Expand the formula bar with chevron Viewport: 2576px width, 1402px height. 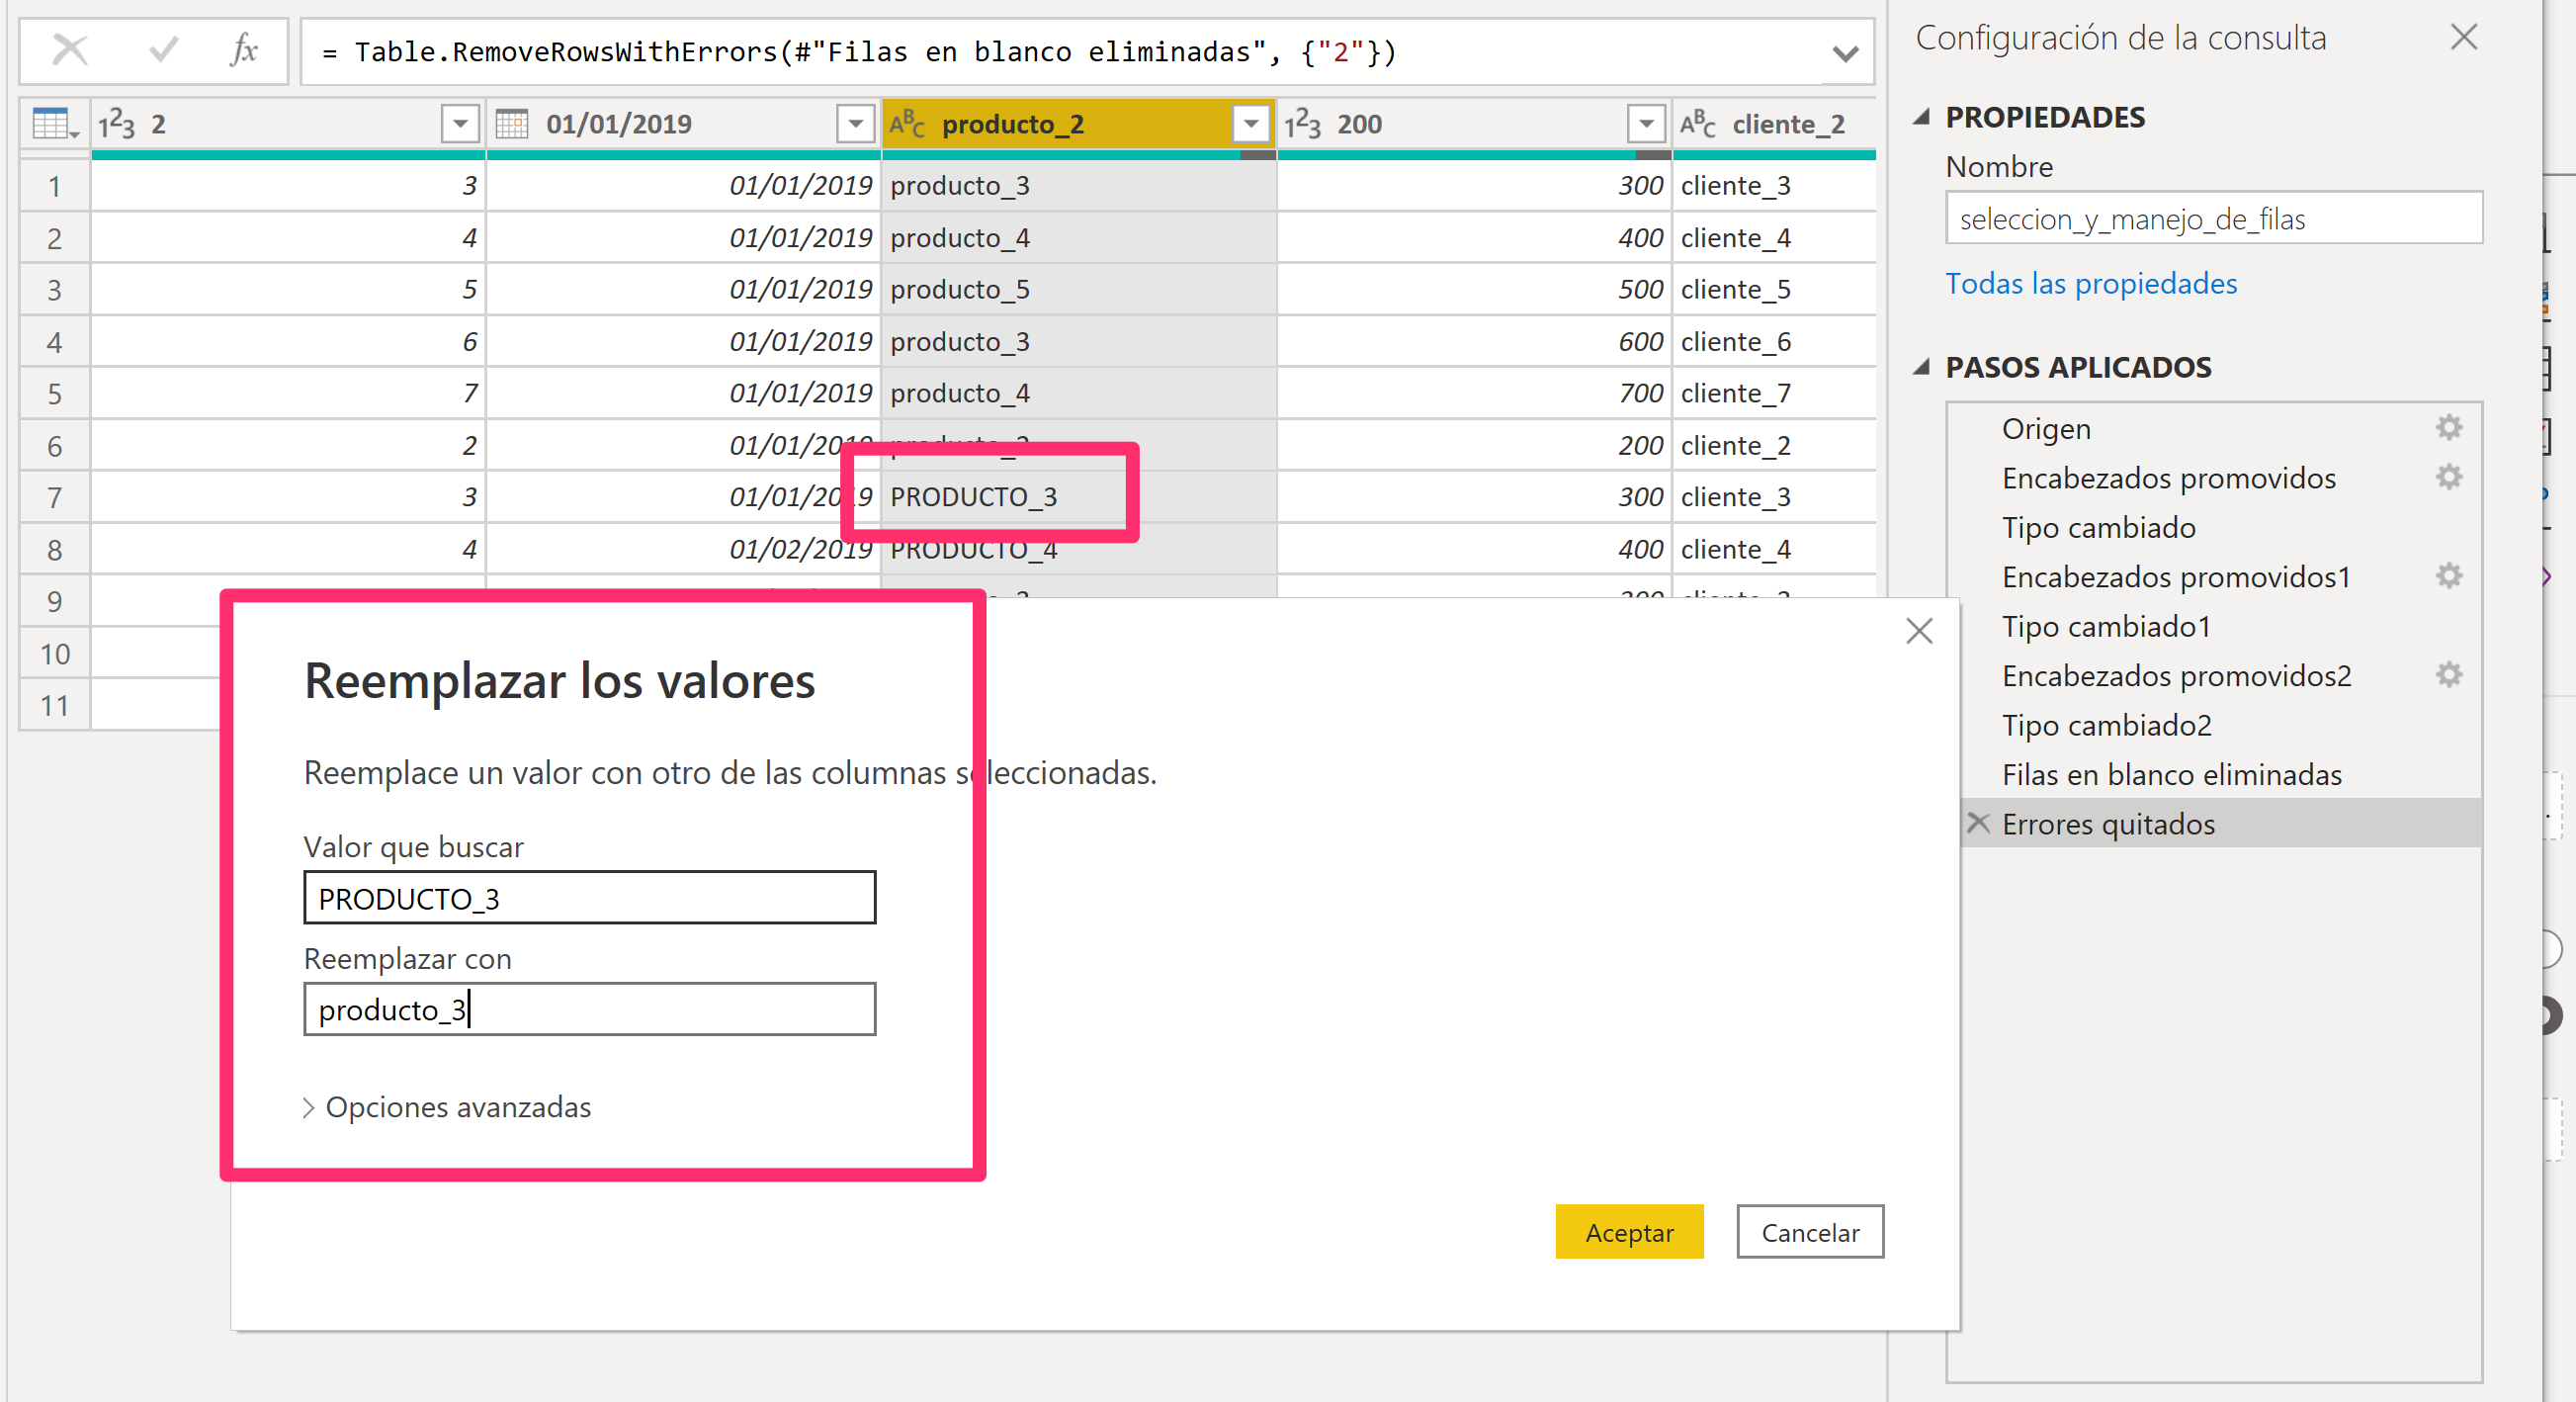point(1845,54)
